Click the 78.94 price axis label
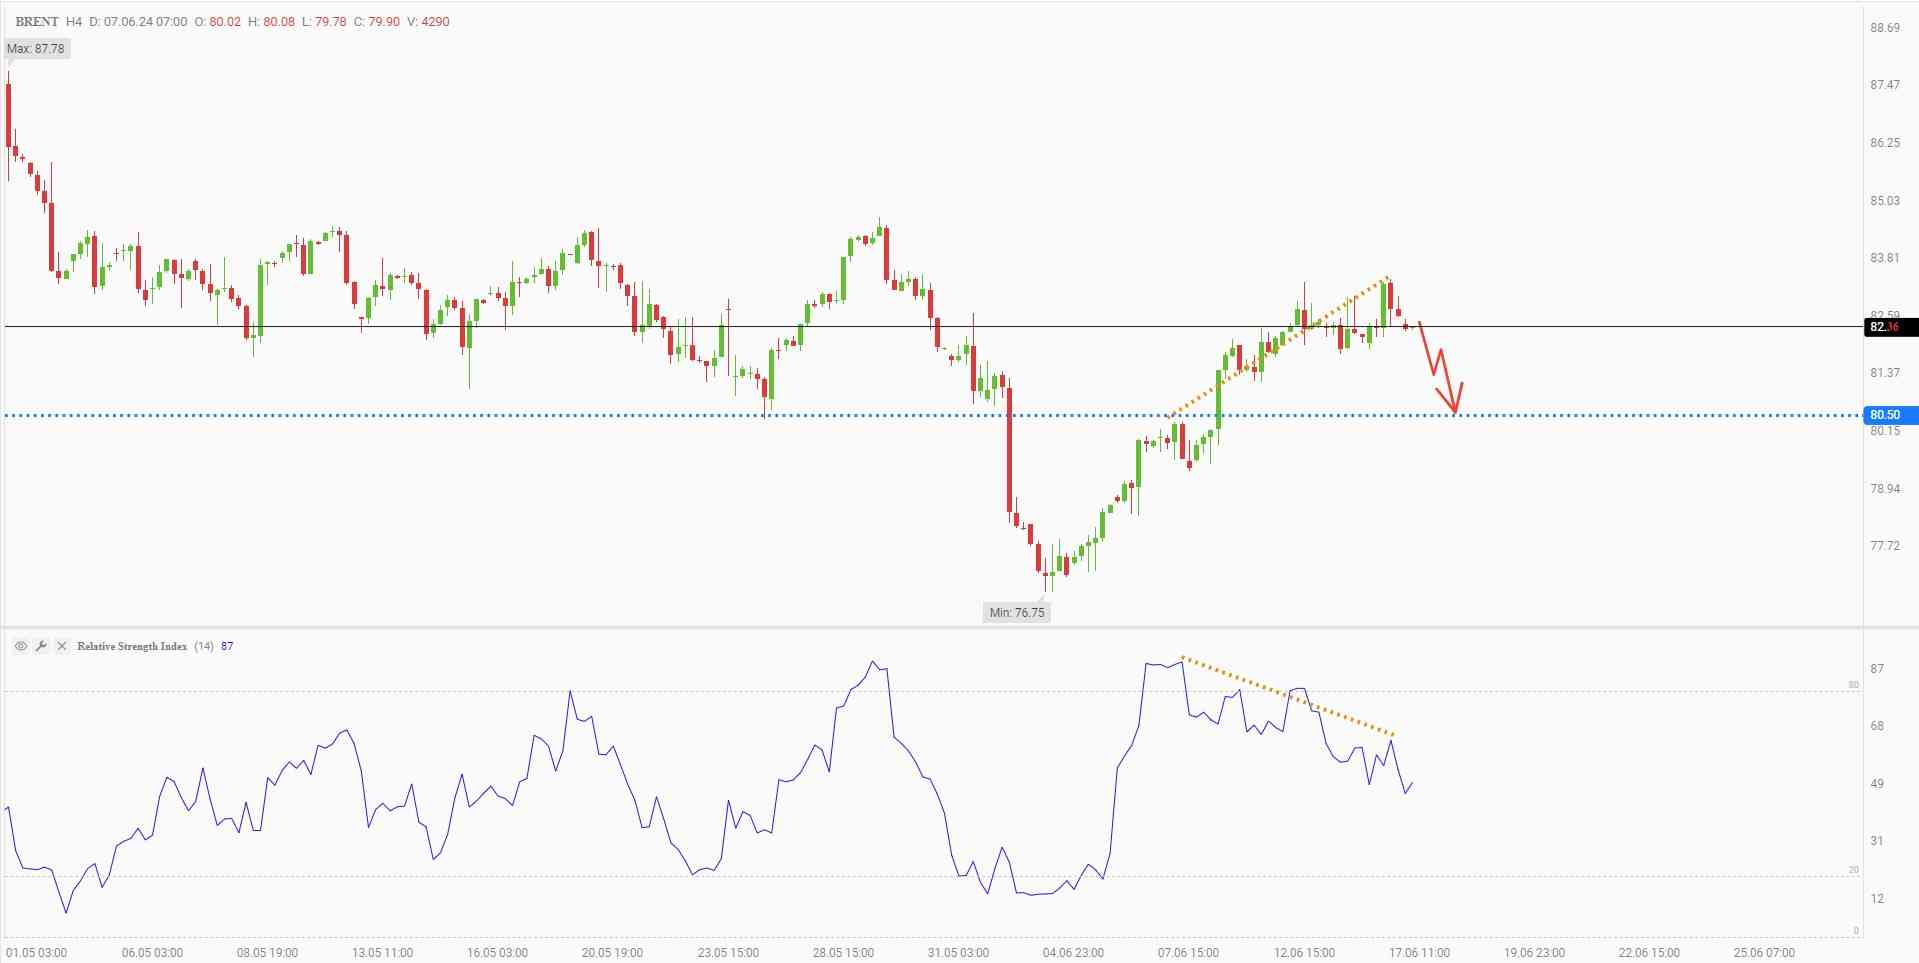Viewport: 1919px width, 963px height. [x=1885, y=489]
